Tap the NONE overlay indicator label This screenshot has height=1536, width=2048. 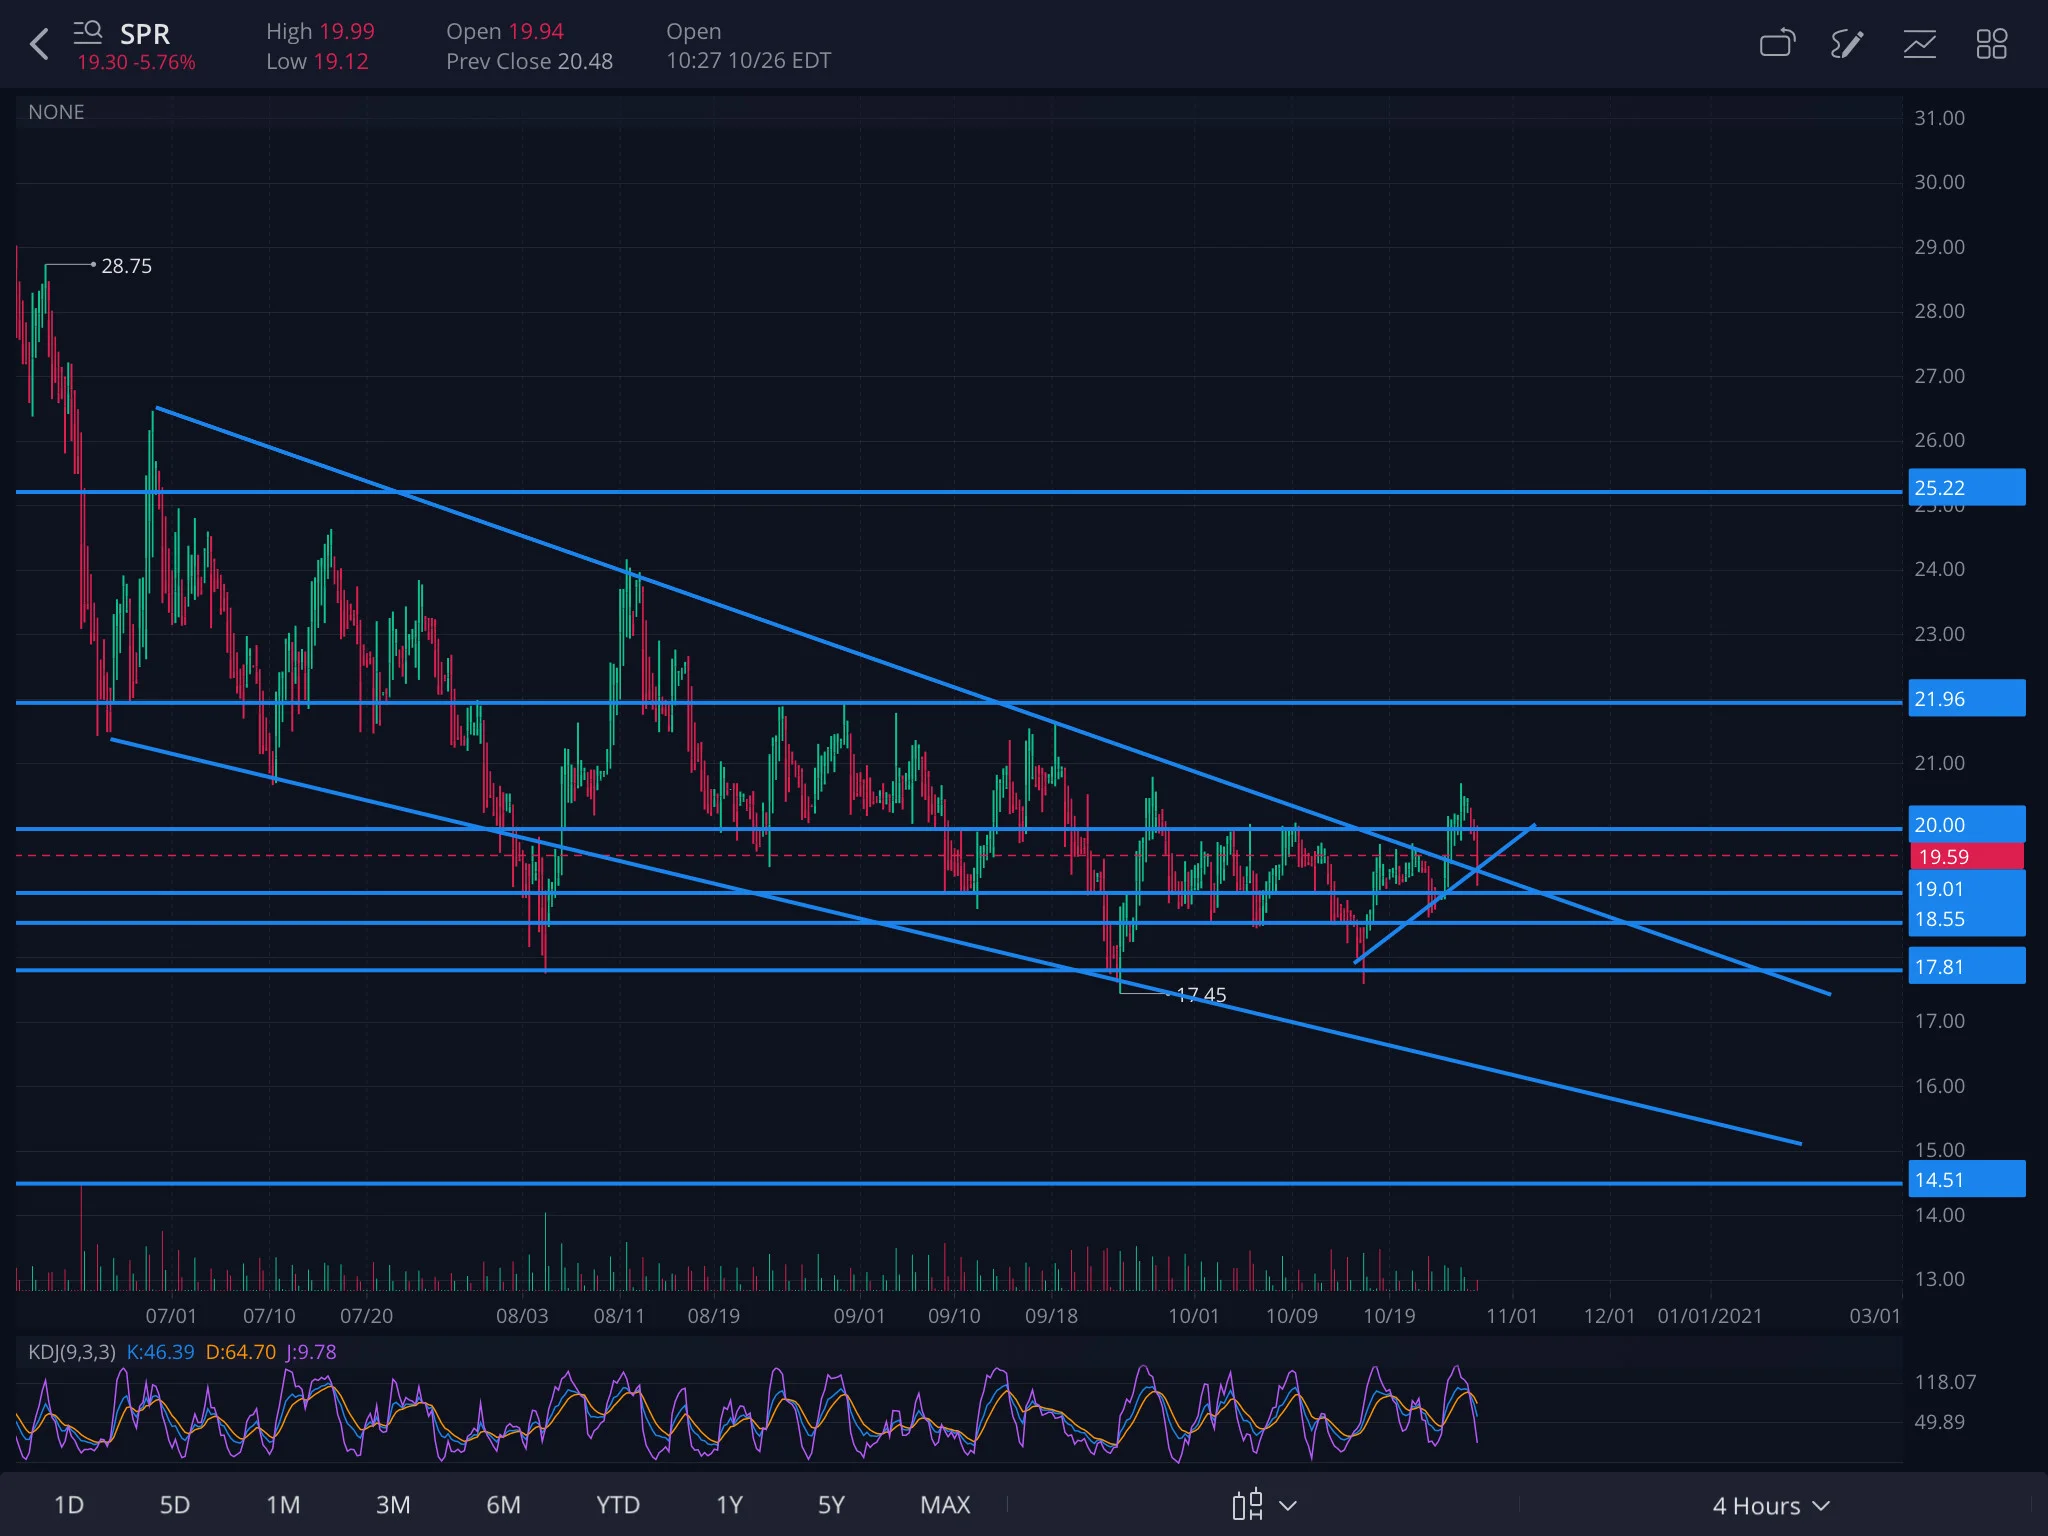coord(56,112)
